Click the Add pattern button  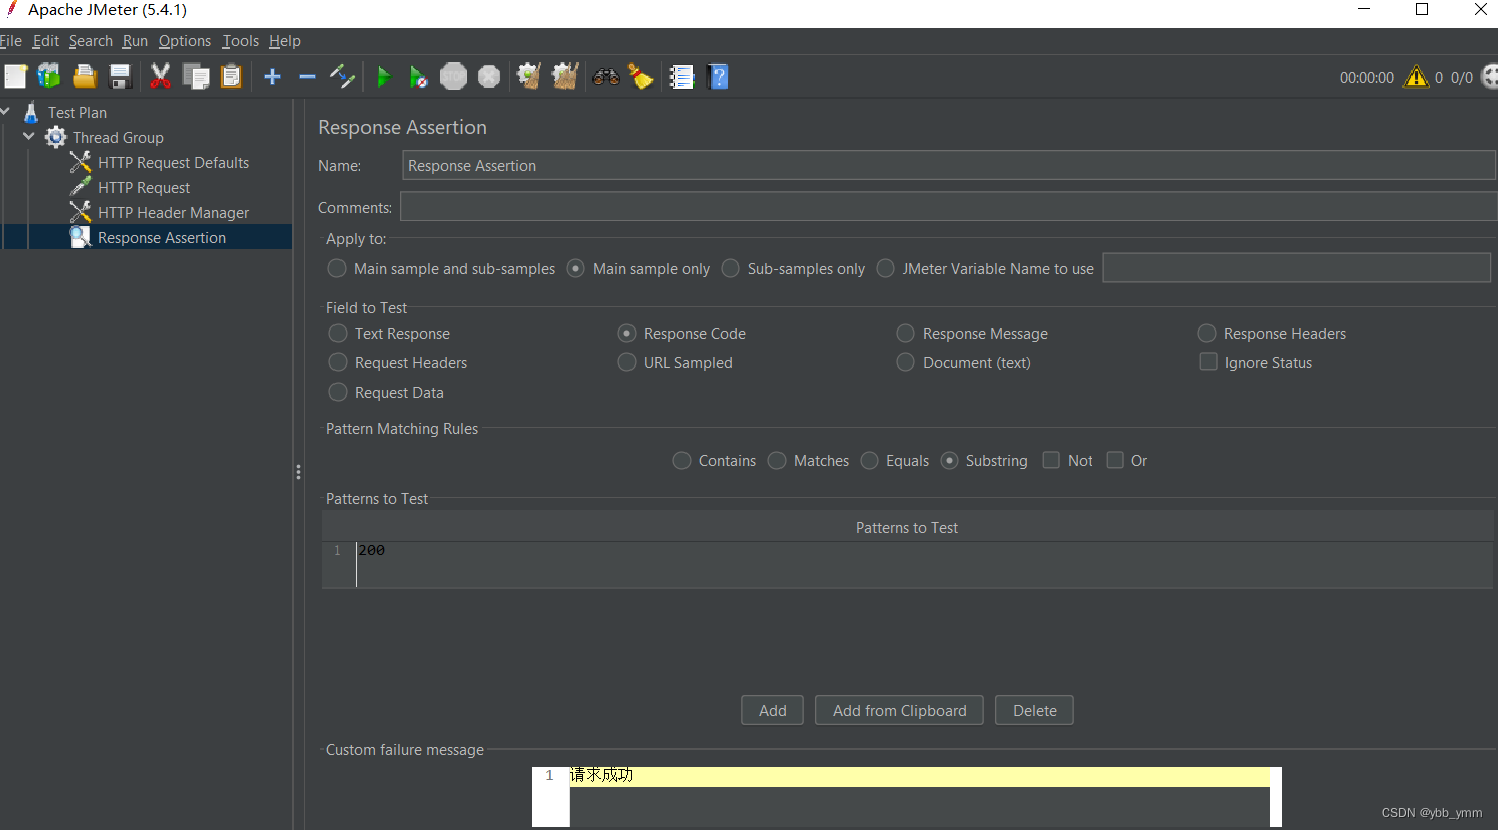[772, 710]
